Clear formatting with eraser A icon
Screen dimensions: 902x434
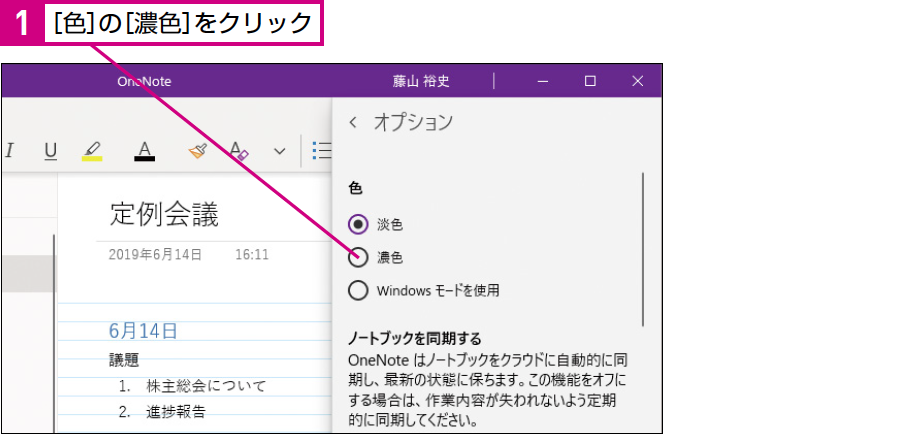tap(238, 151)
